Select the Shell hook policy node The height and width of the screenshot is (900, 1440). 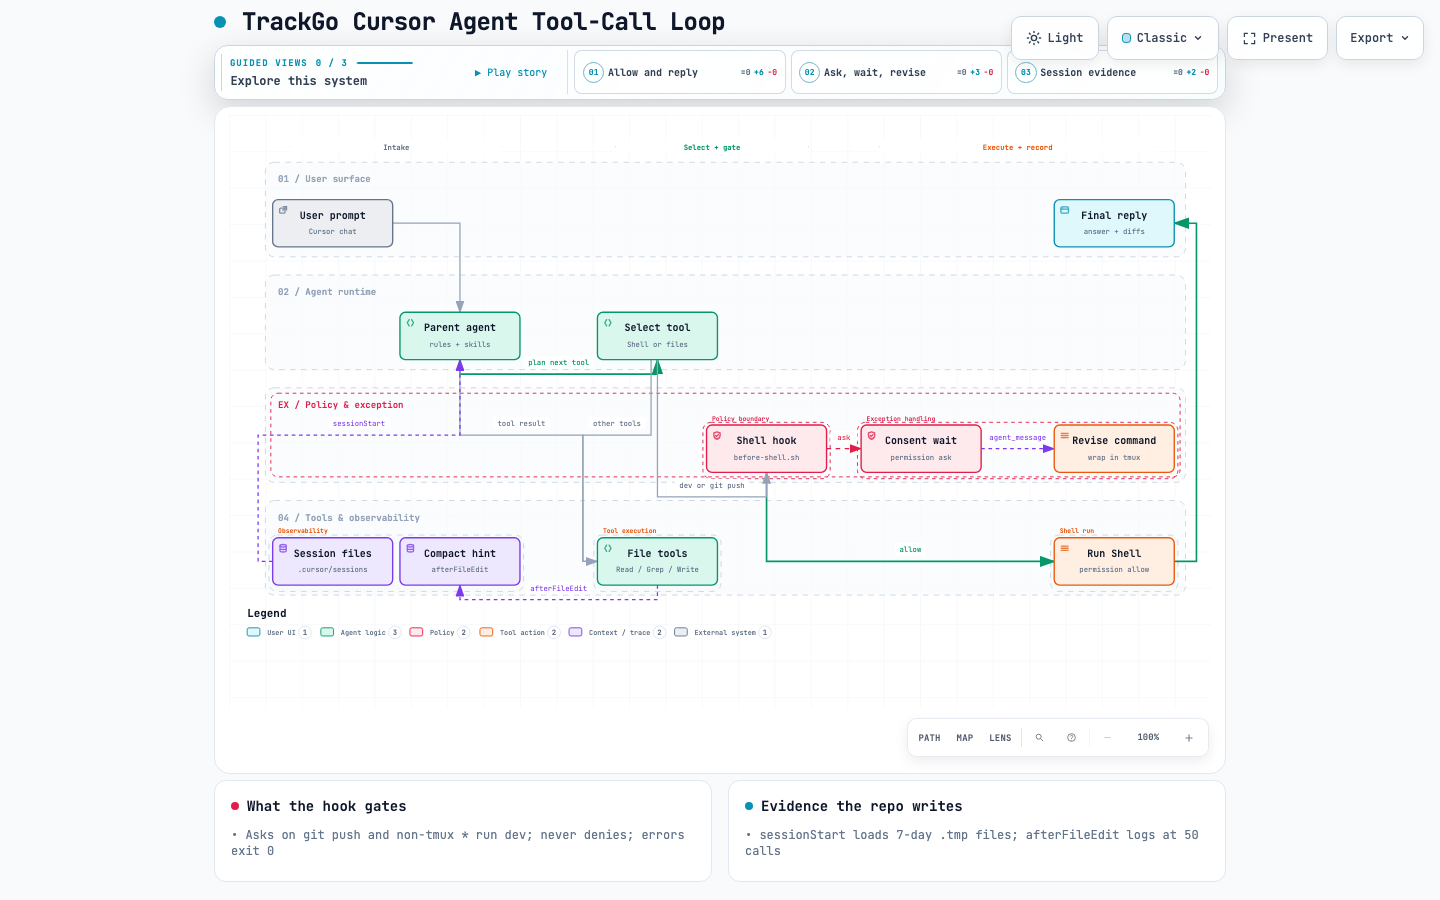coord(767,449)
